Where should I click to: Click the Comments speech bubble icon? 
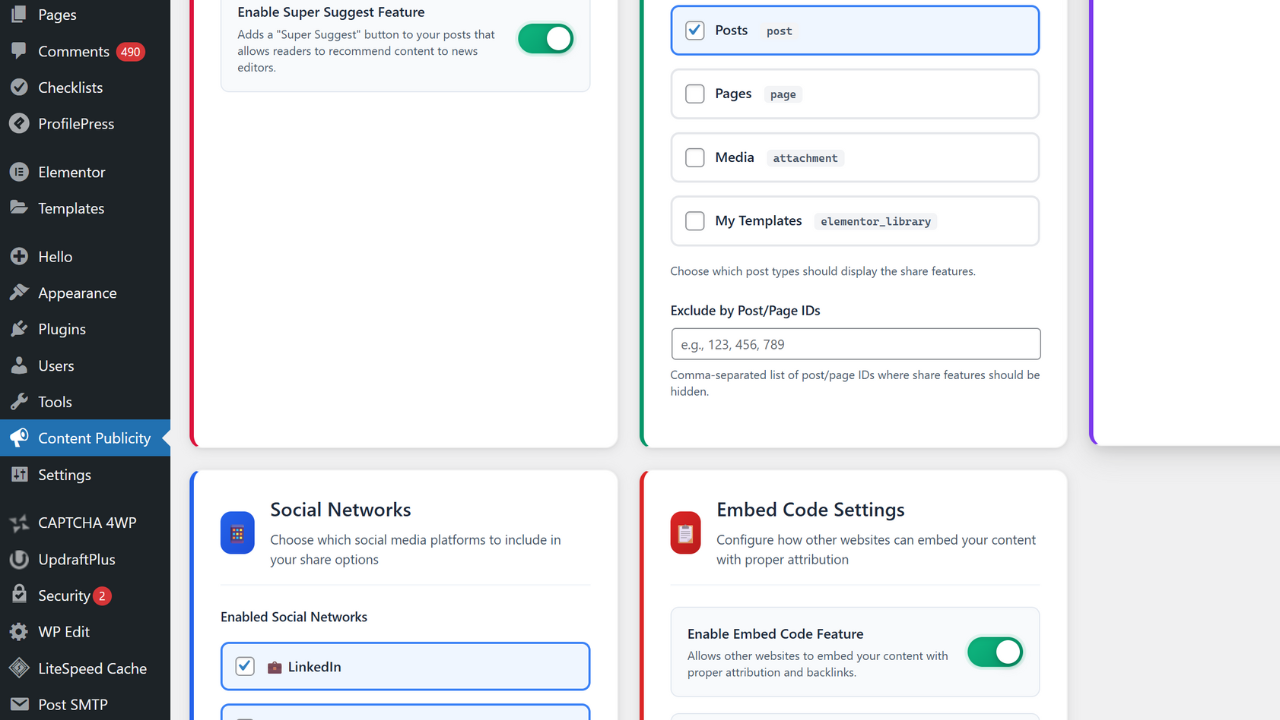[x=19, y=51]
